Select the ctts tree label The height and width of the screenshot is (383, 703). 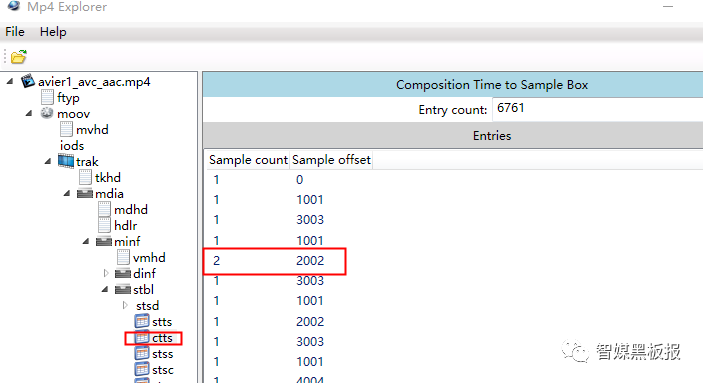pos(162,338)
